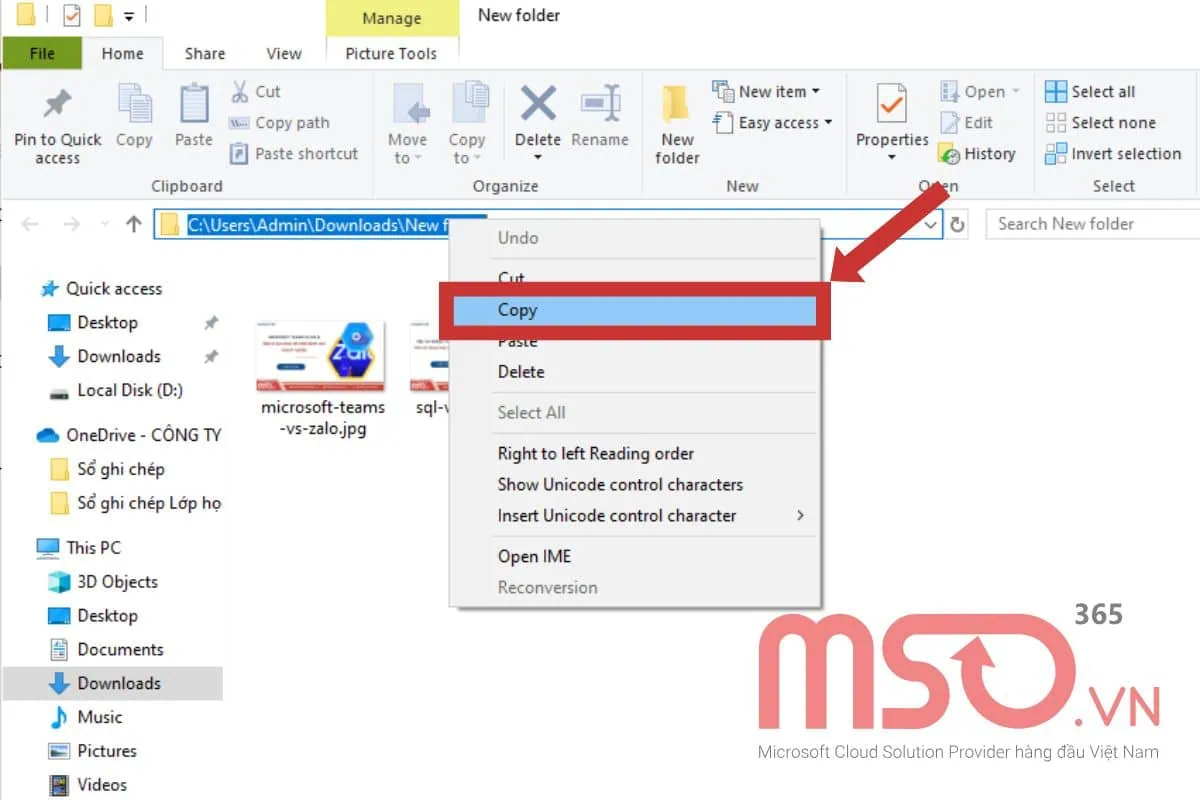
Task: Refresh the address bar folder view
Action: (957, 224)
